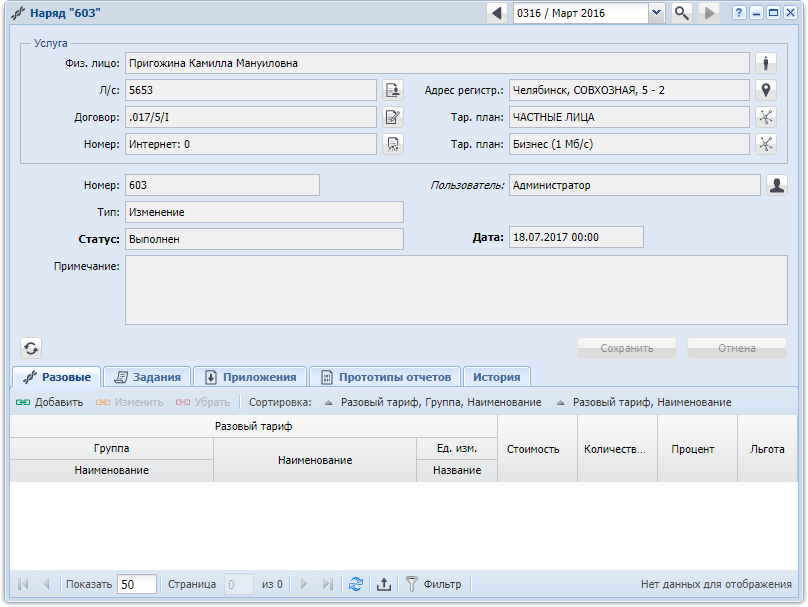Click the Тип field showing Изменение

pos(264,212)
